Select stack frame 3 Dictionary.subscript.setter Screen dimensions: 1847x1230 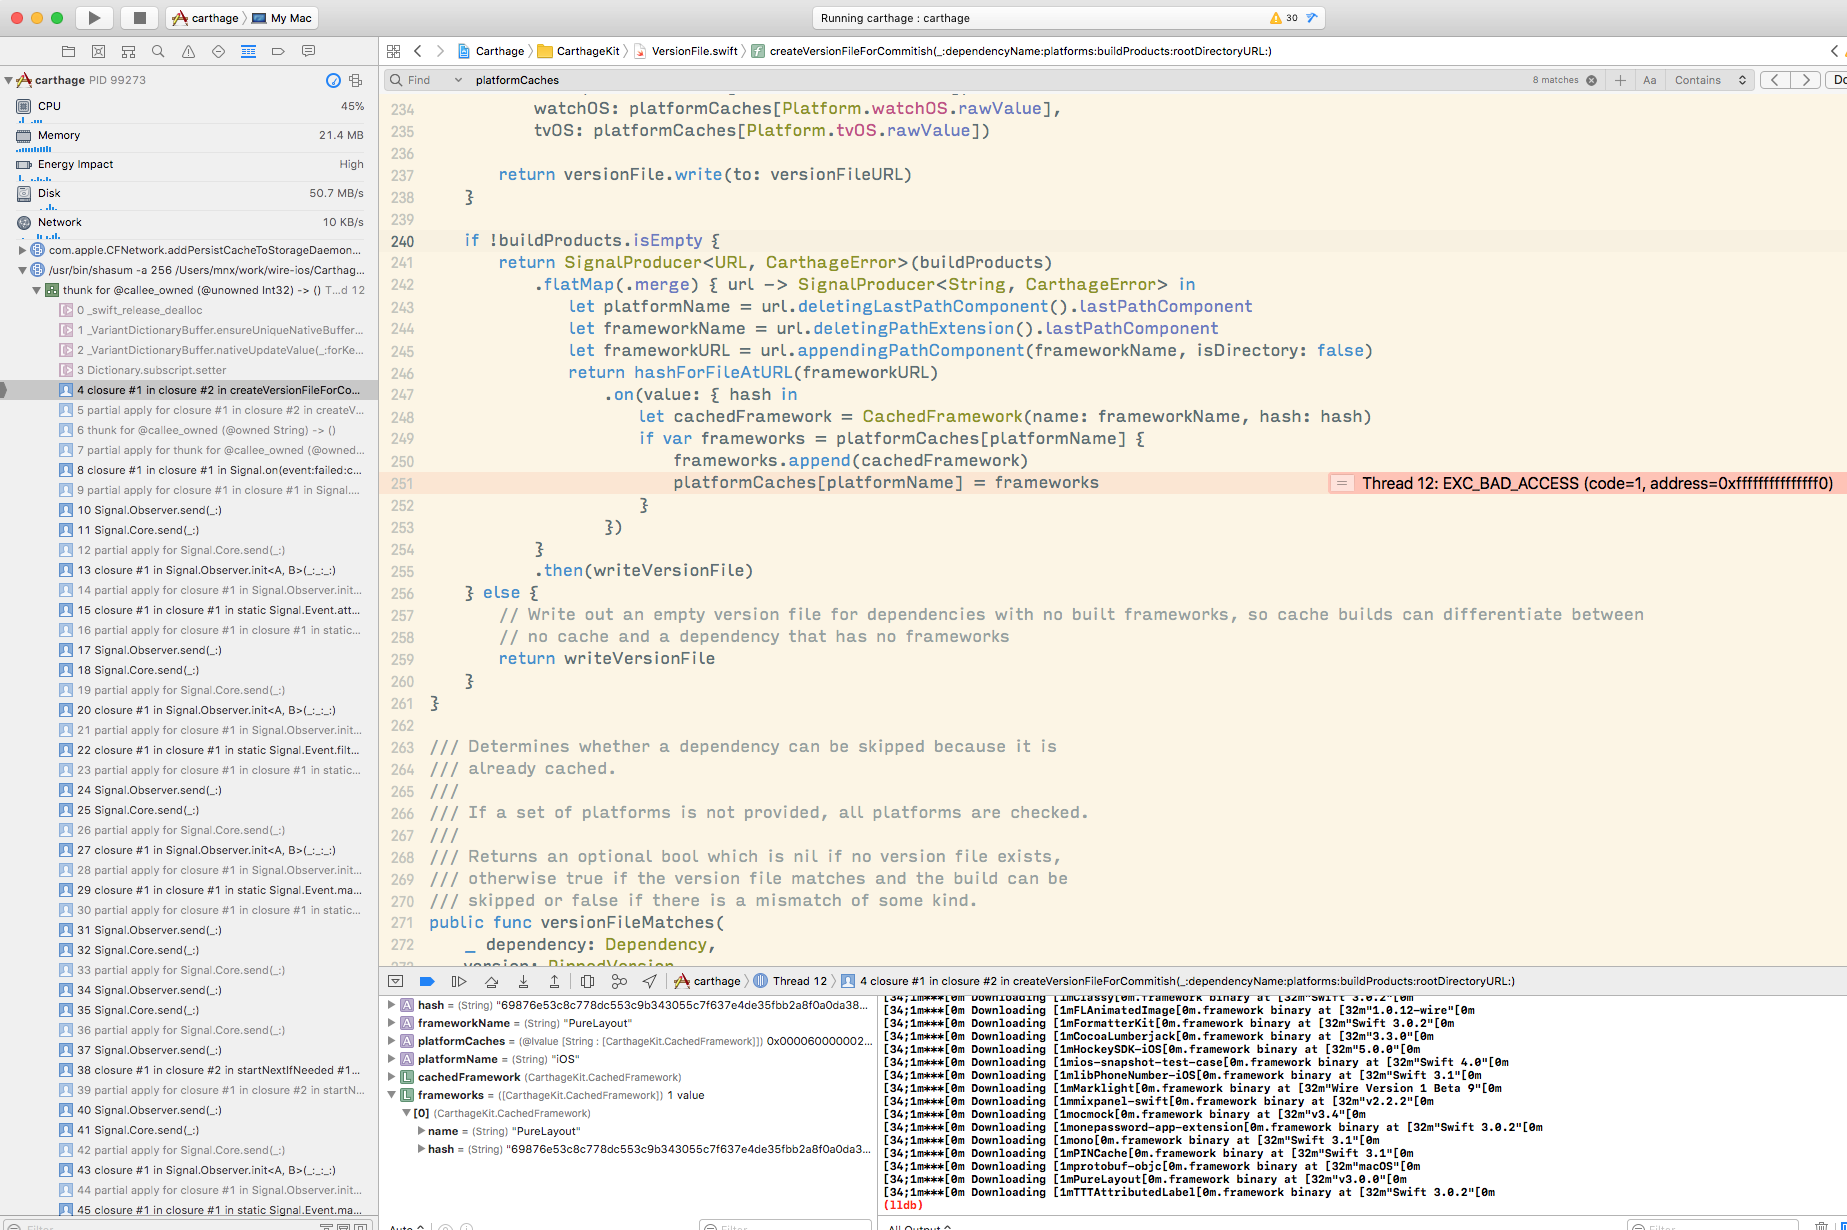(189, 370)
